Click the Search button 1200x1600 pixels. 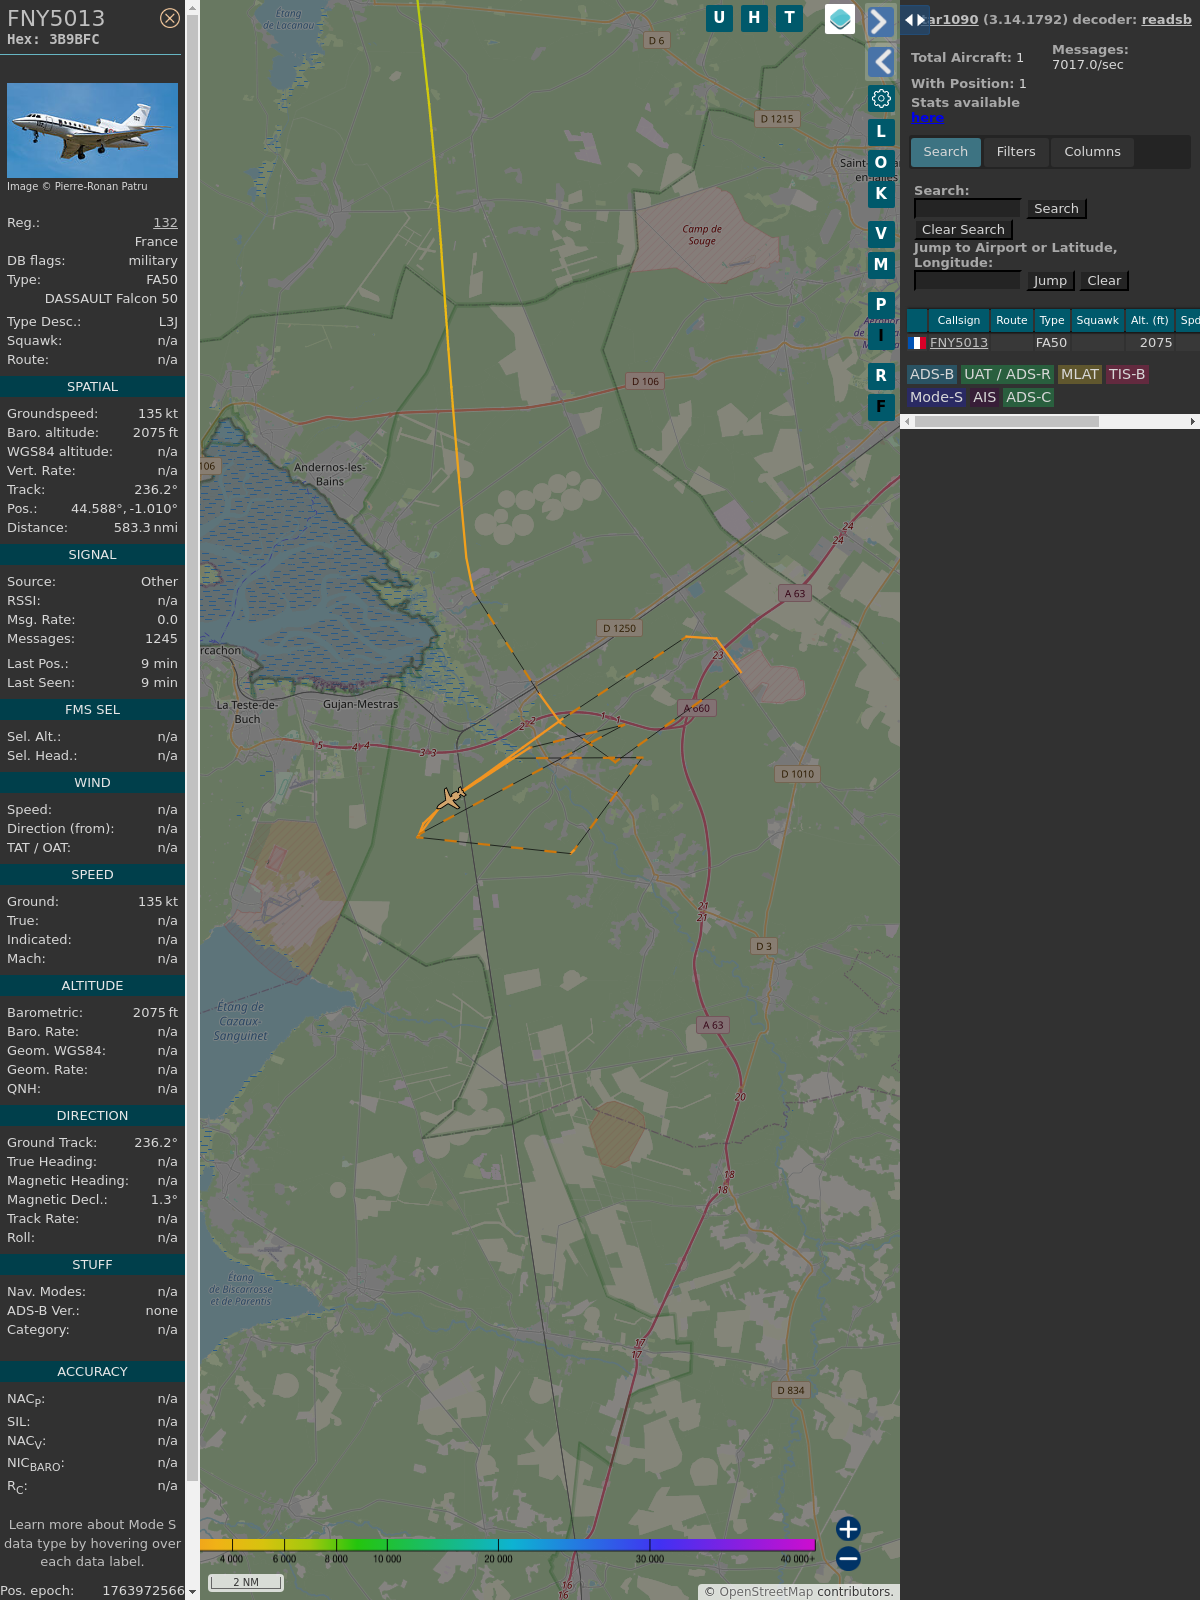click(x=1056, y=209)
